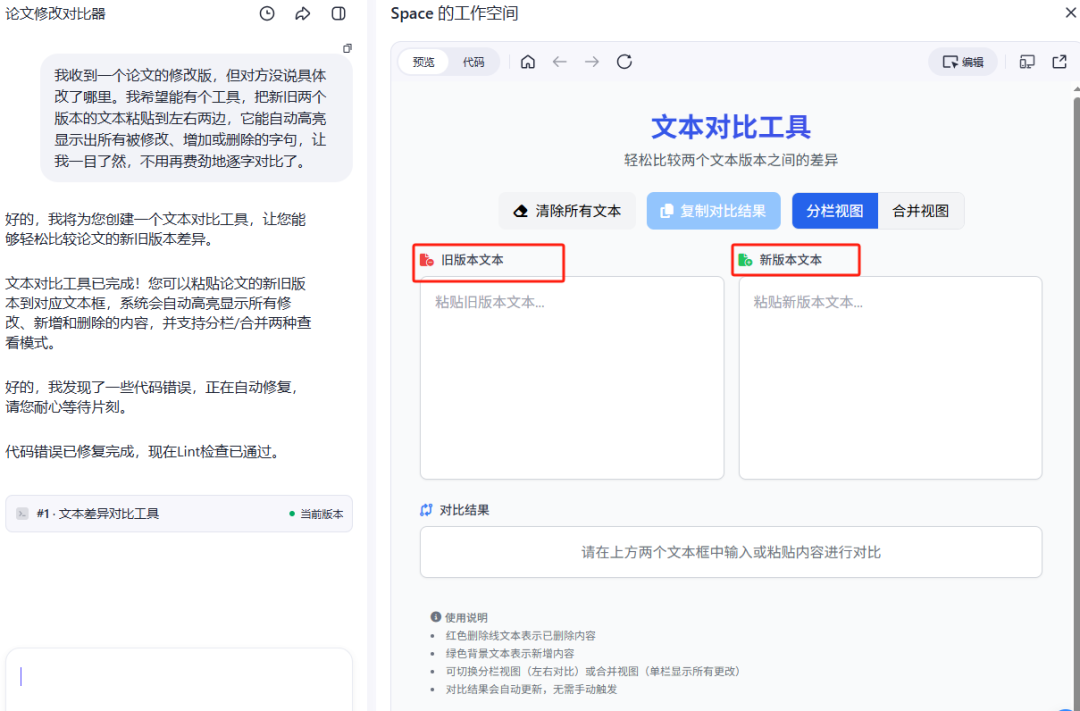The height and width of the screenshot is (711, 1080).
Task: Click 清除所有文本 button
Action: pos(568,211)
